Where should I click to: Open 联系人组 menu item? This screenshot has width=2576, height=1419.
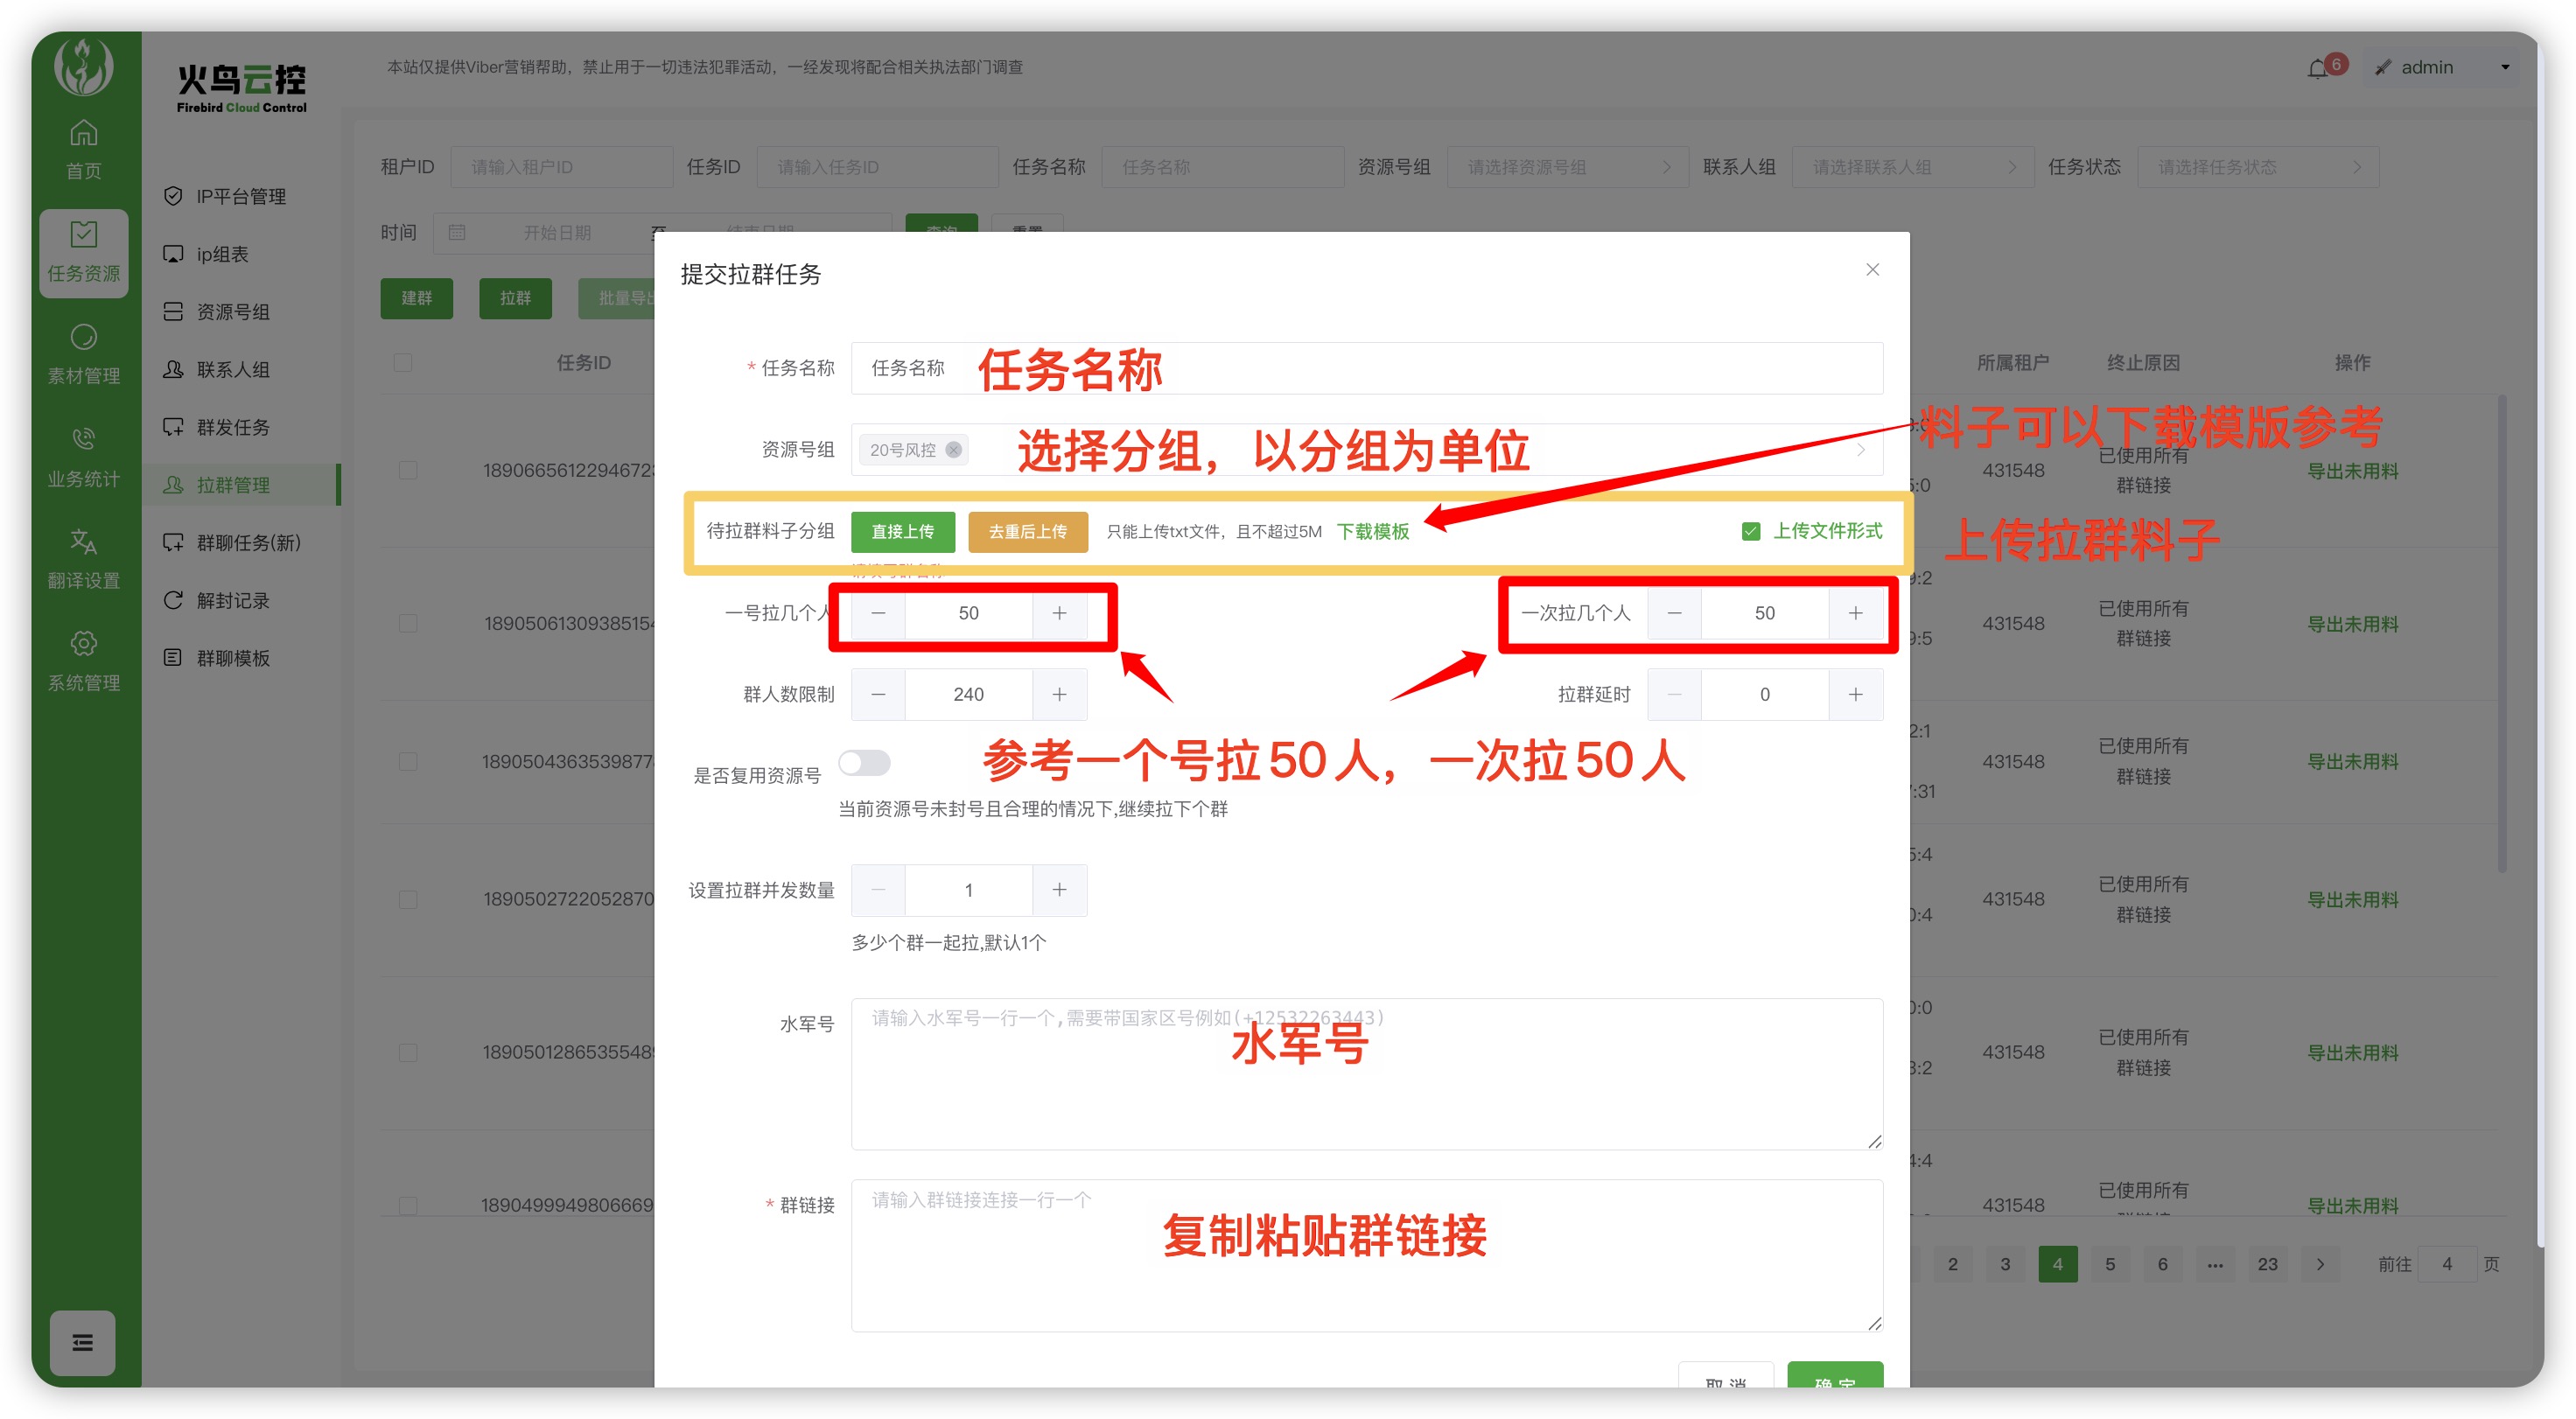click(x=233, y=370)
